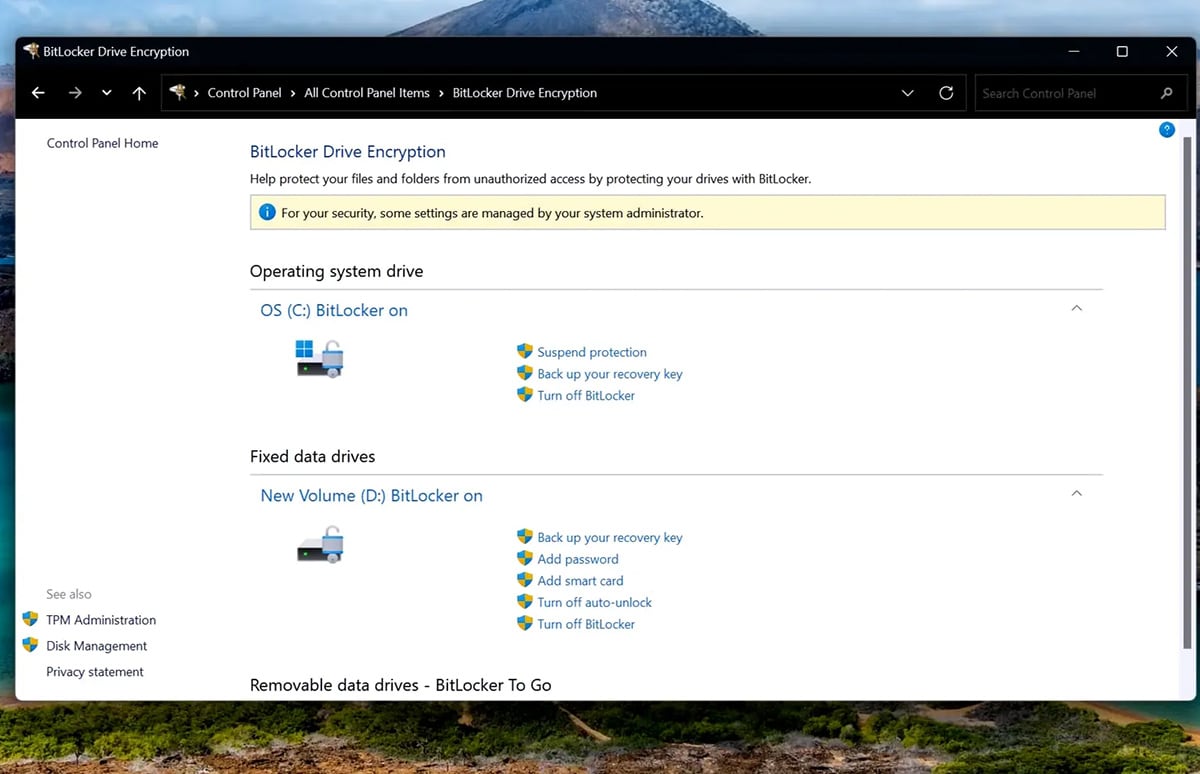The width and height of the screenshot is (1200, 774).
Task: Click the Search Control Panel field
Action: tap(1081, 93)
